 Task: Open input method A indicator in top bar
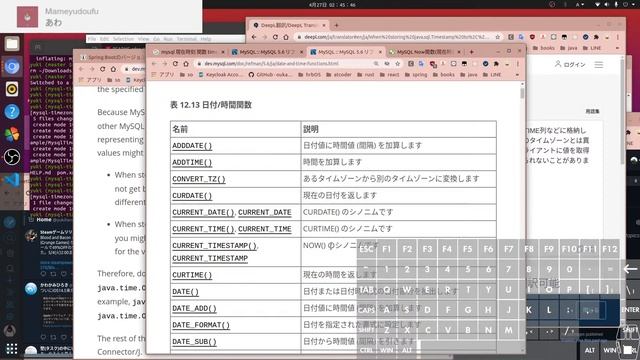tap(579, 4)
